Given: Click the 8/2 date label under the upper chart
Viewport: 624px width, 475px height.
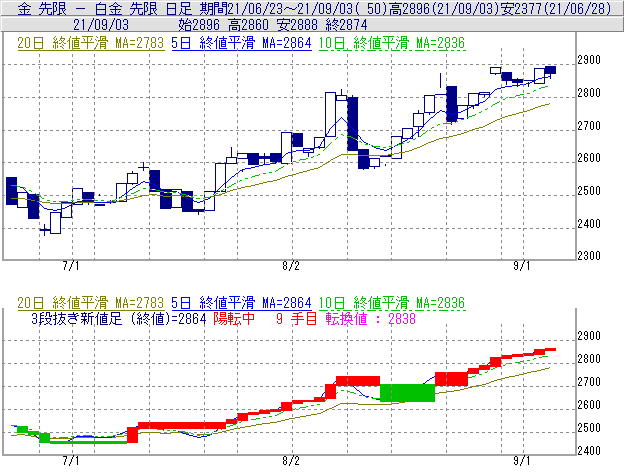Looking at the screenshot, I should tap(291, 266).
